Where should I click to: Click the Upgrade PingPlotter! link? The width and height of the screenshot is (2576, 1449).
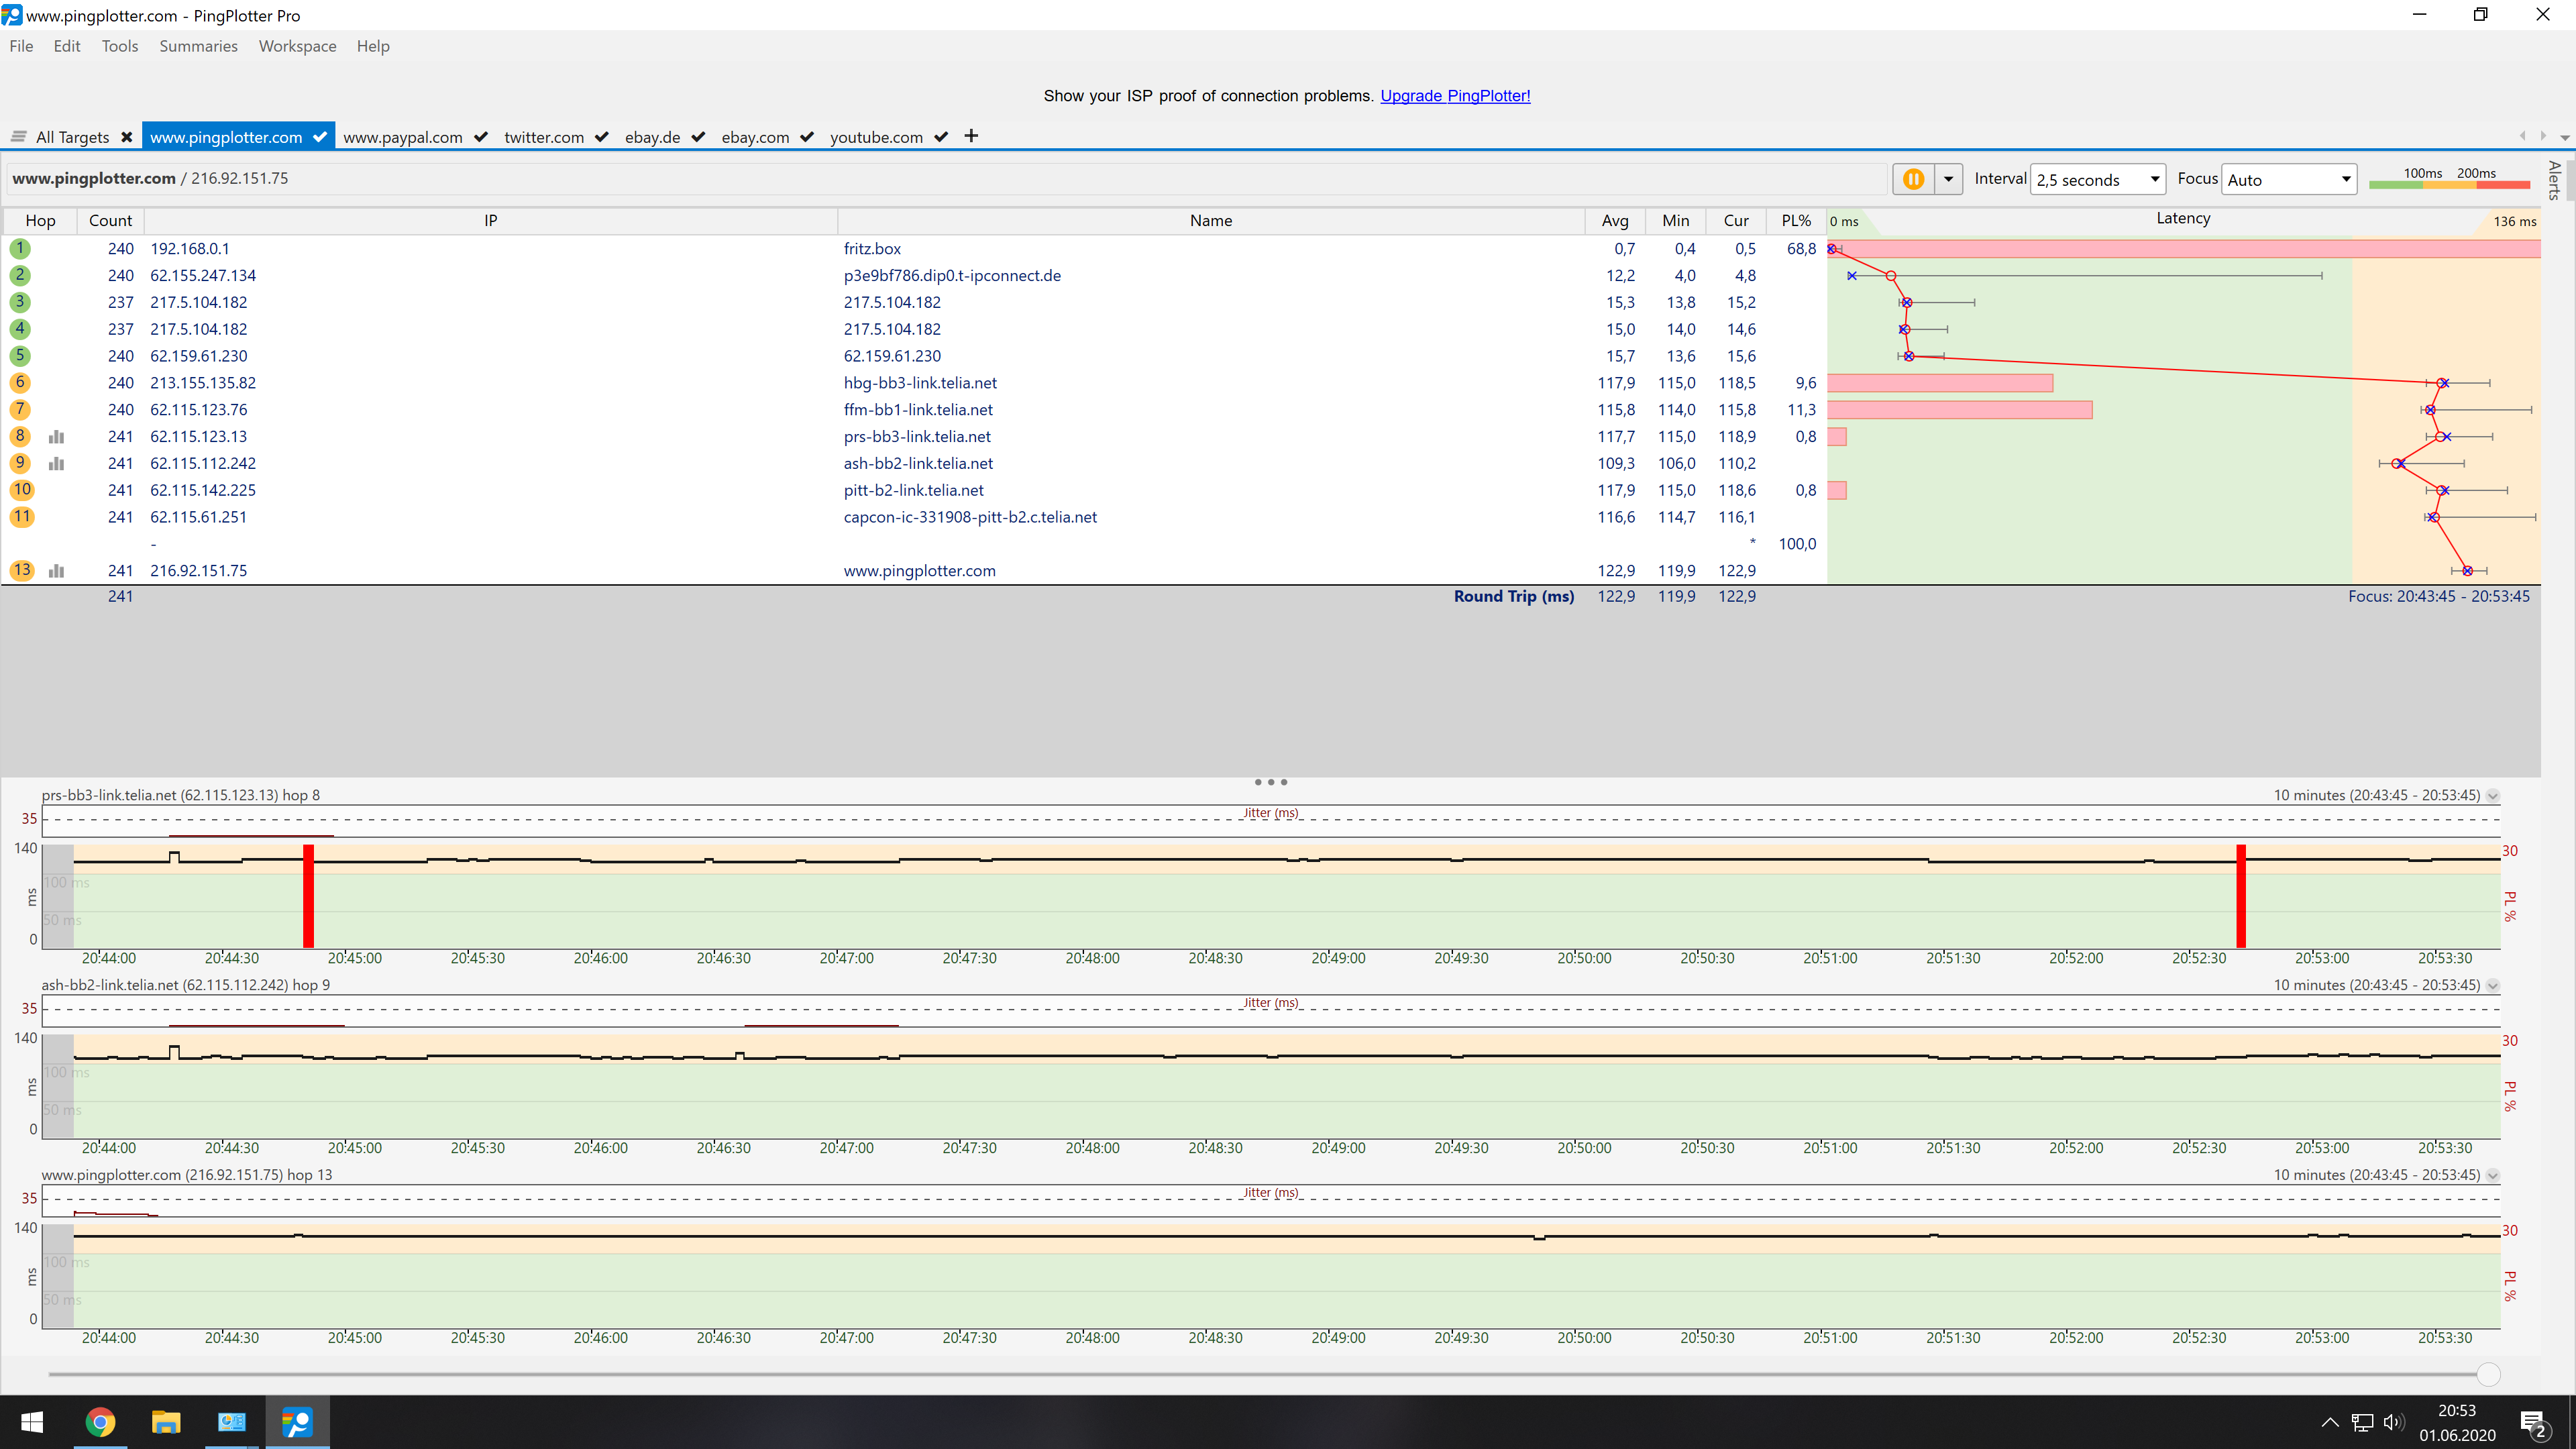click(x=1455, y=96)
